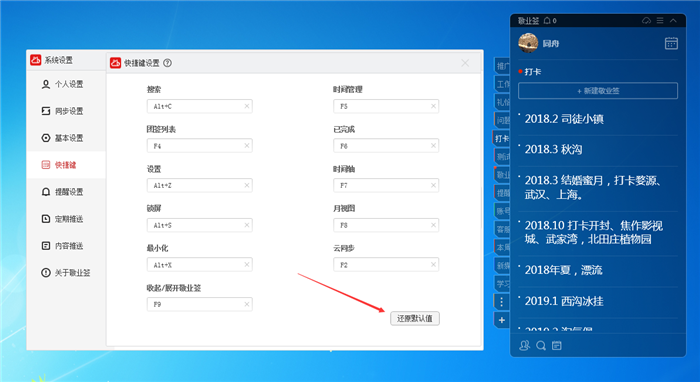Switch to the 本周 category tab
Image resolution: width=700 pixels, height=382 pixels.
tap(502, 247)
